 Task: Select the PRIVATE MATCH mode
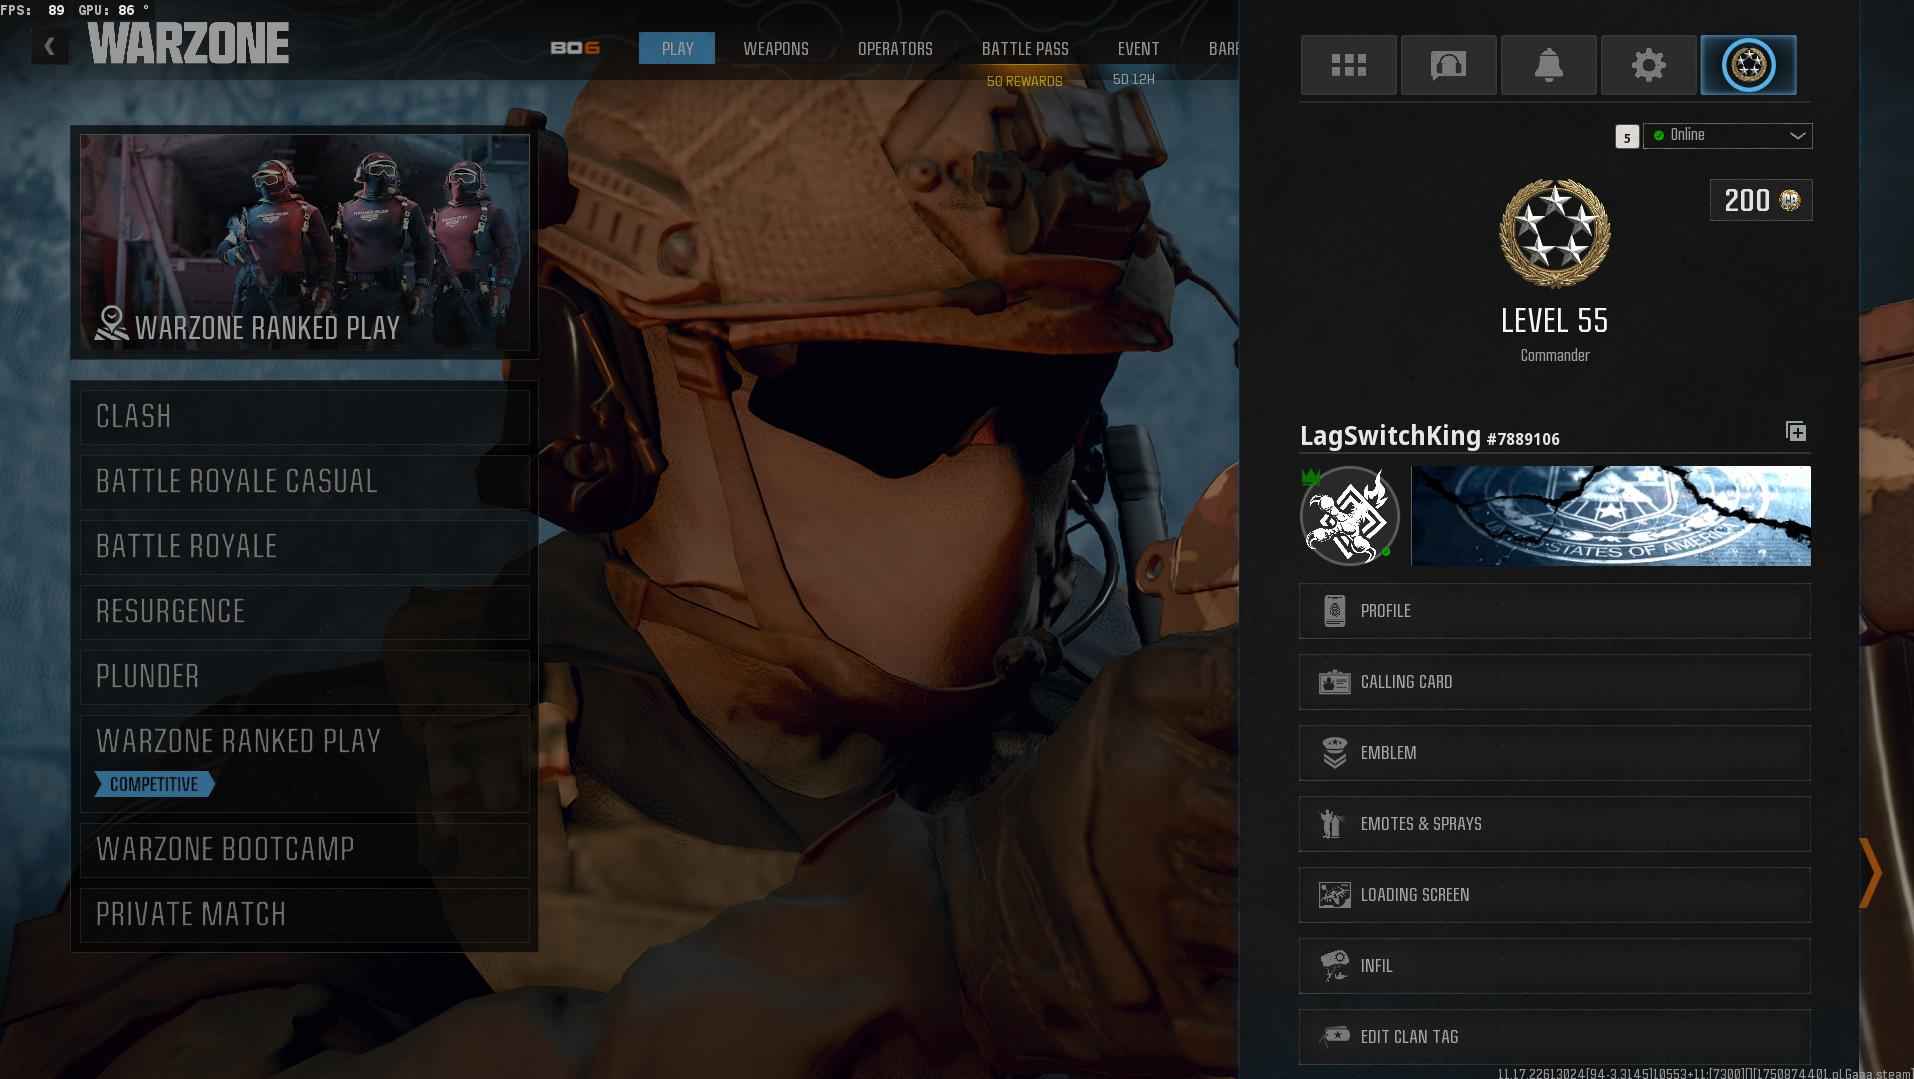(x=305, y=914)
